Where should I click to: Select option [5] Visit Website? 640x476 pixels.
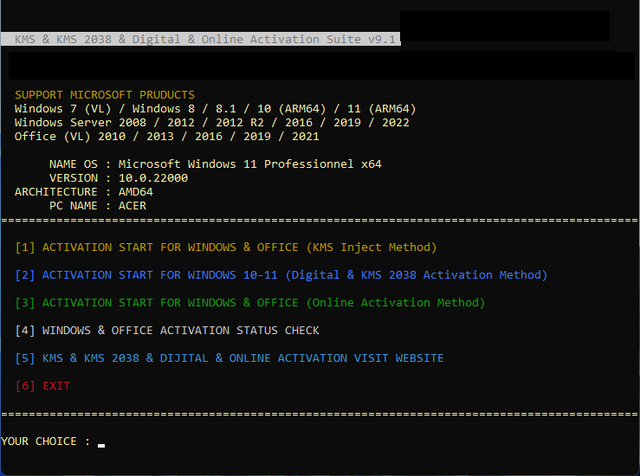tap(229, 358)
